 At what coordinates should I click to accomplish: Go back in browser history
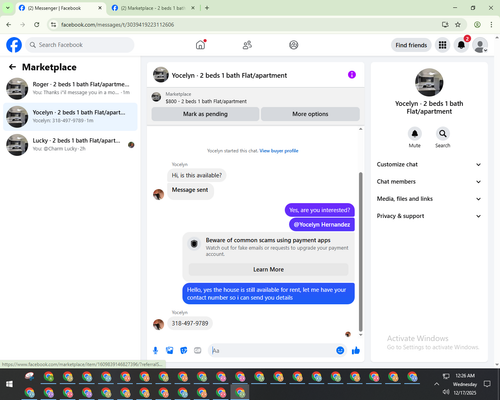click(x=9, y=25)
